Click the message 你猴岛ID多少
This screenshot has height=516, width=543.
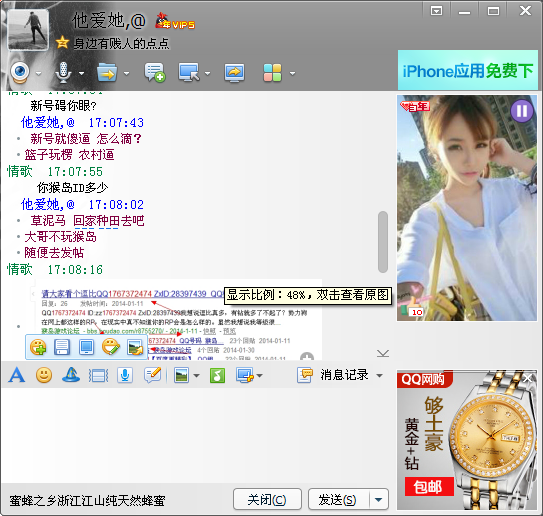72,188
